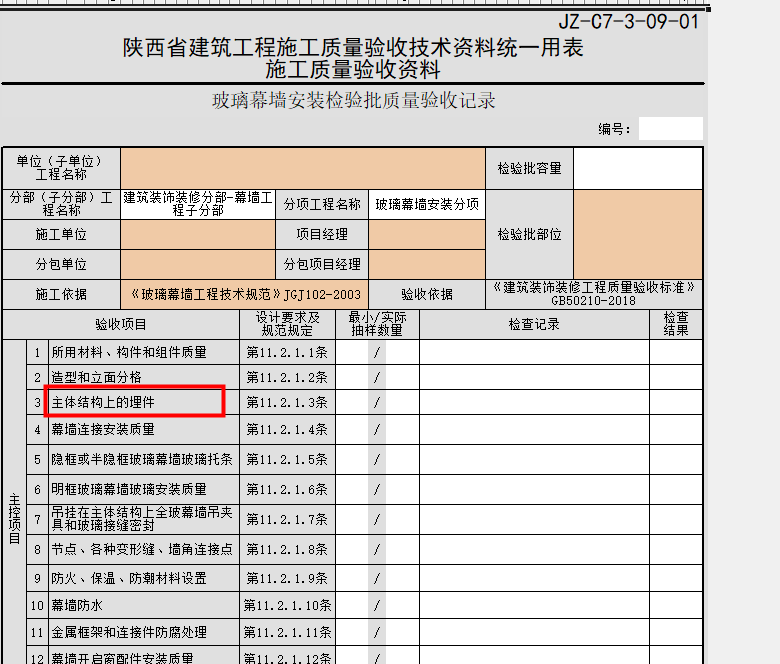Screen dimensions: 780x664
Task: Click the 施工单位 entry field
Action: click(198, 235)
